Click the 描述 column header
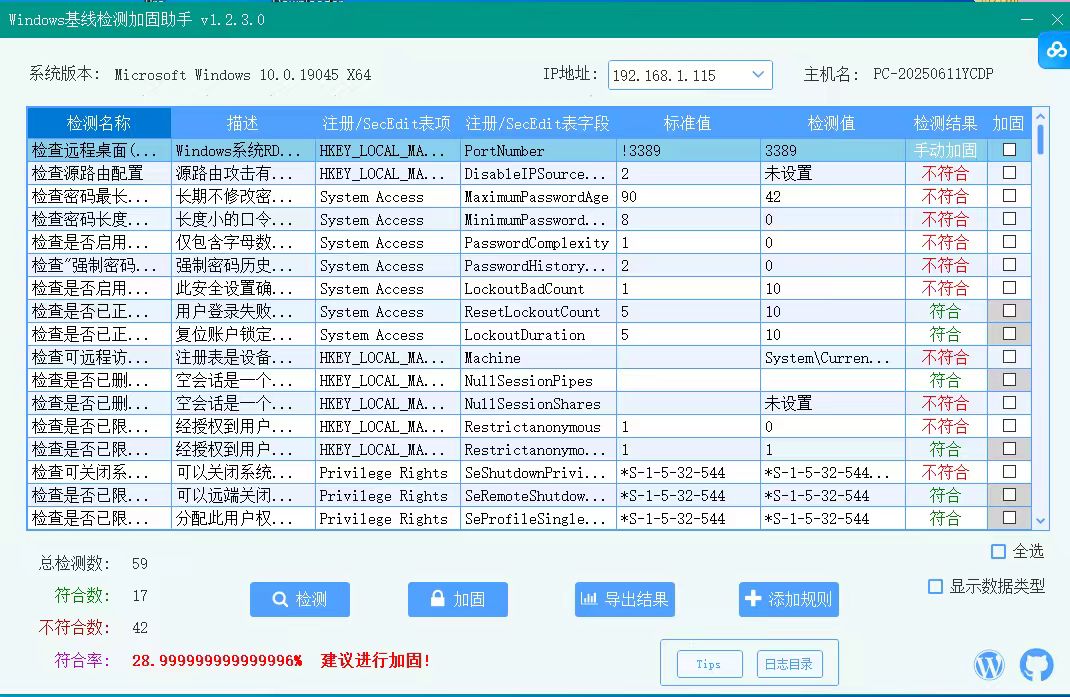The image size is (1070, 697). 243,123
